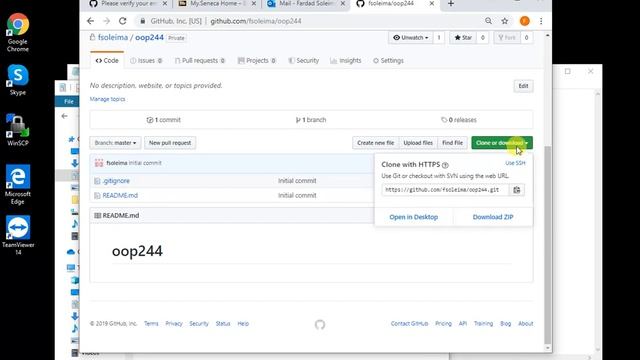Screen dimensions: 640x360
Task: Click the Edit description button
Action: (523, 86)
